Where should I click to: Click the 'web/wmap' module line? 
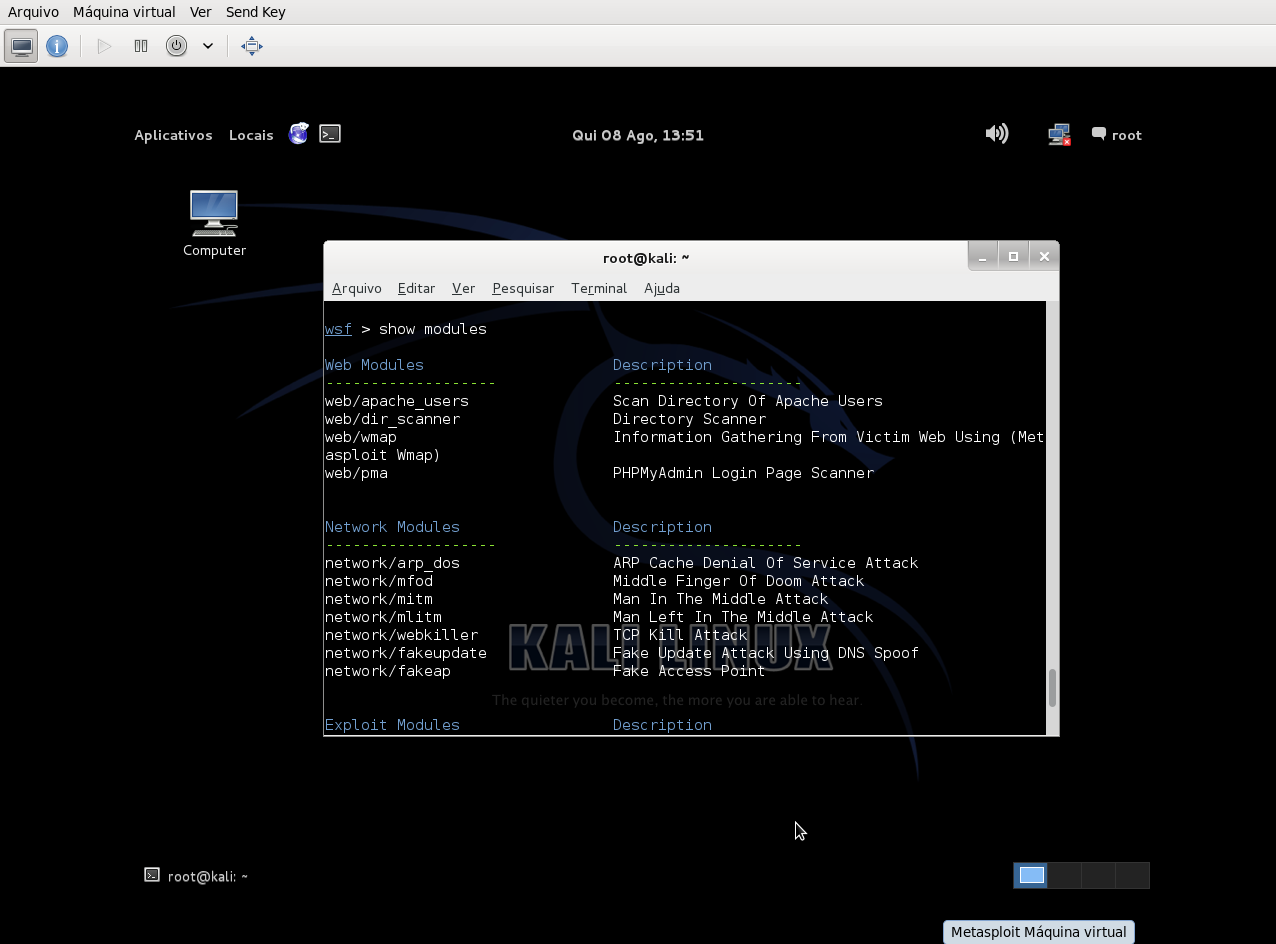361,437
